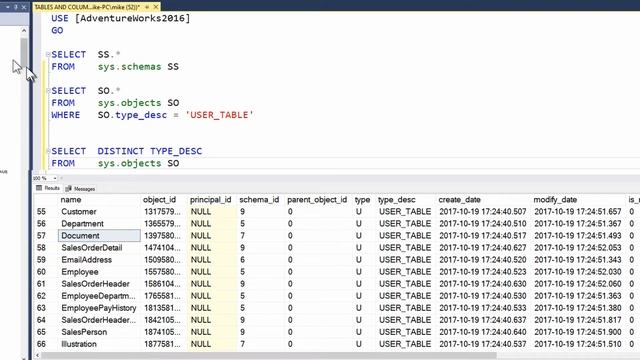The image size is (640, 360).
Task: Click the results grid horizontal scrollbar
Action: (269, 356)
